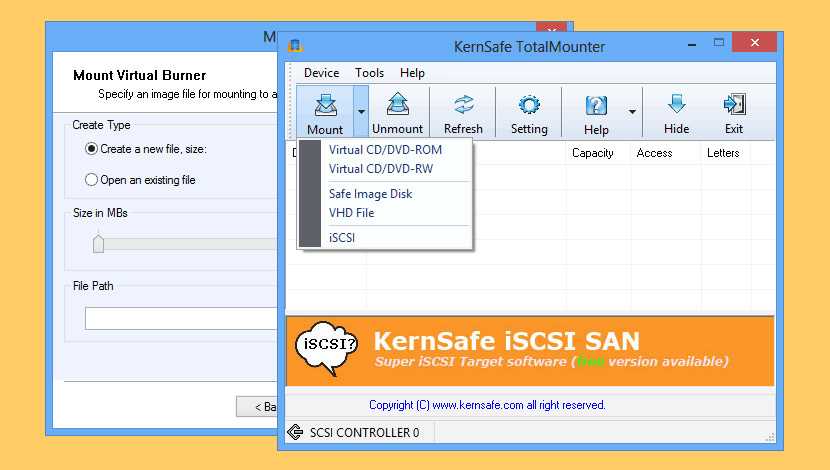
Task: Click the SCSI CONTROLLER 0 status icon
Action: point(296,433)
